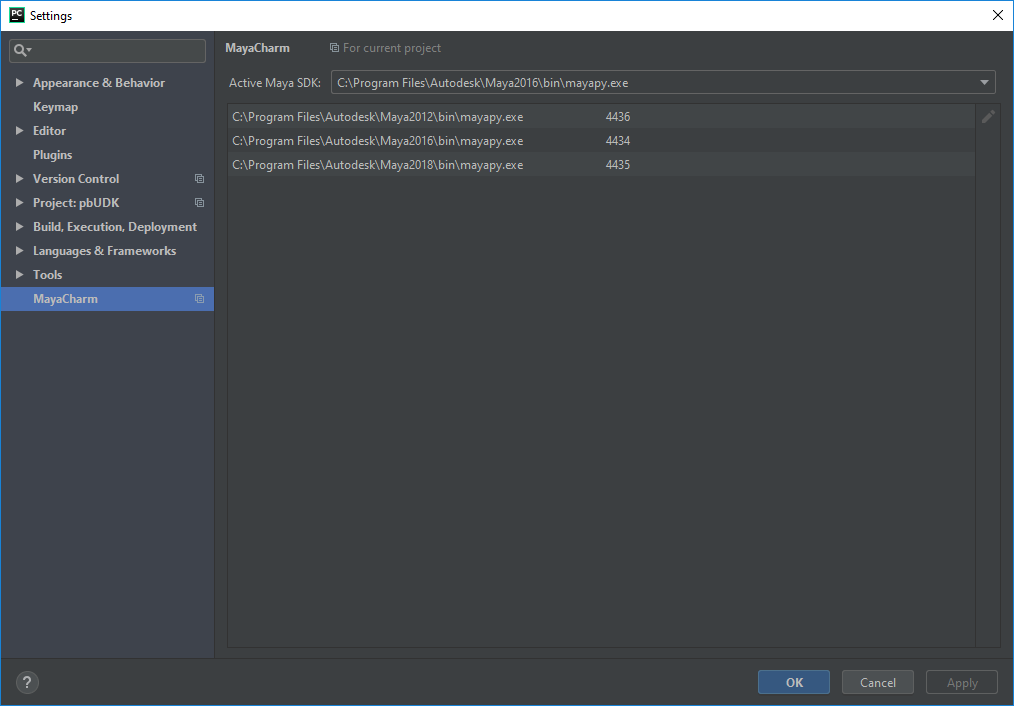1014x706 pixels.
Task: Click the Cancel button
Action: [878, 682]
